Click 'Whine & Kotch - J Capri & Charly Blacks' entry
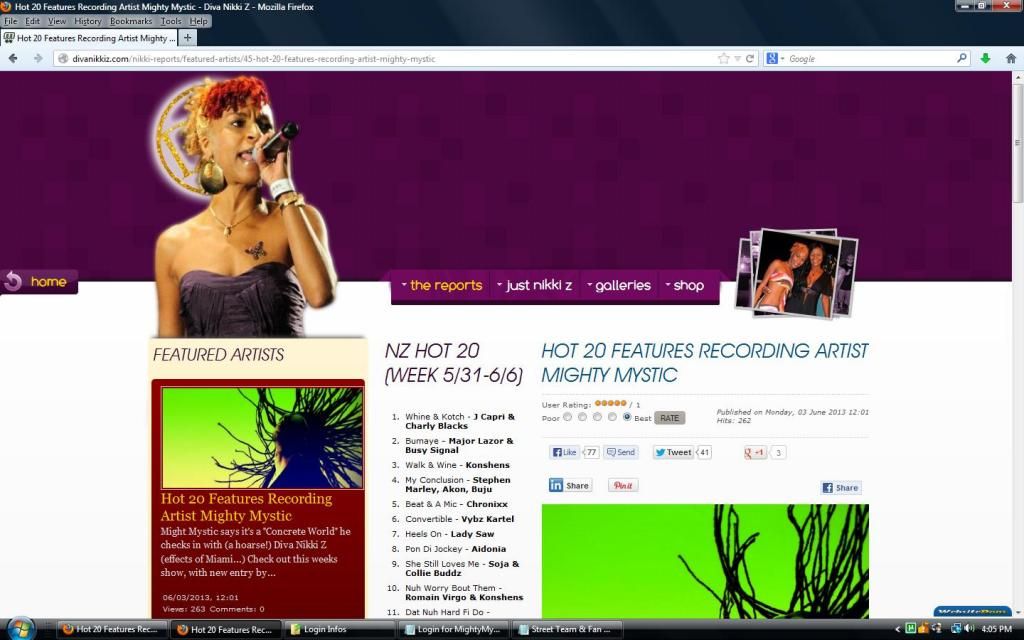The height and width of the screenshot is (640, 1024). pyautogui.click(x=460, y=421)
